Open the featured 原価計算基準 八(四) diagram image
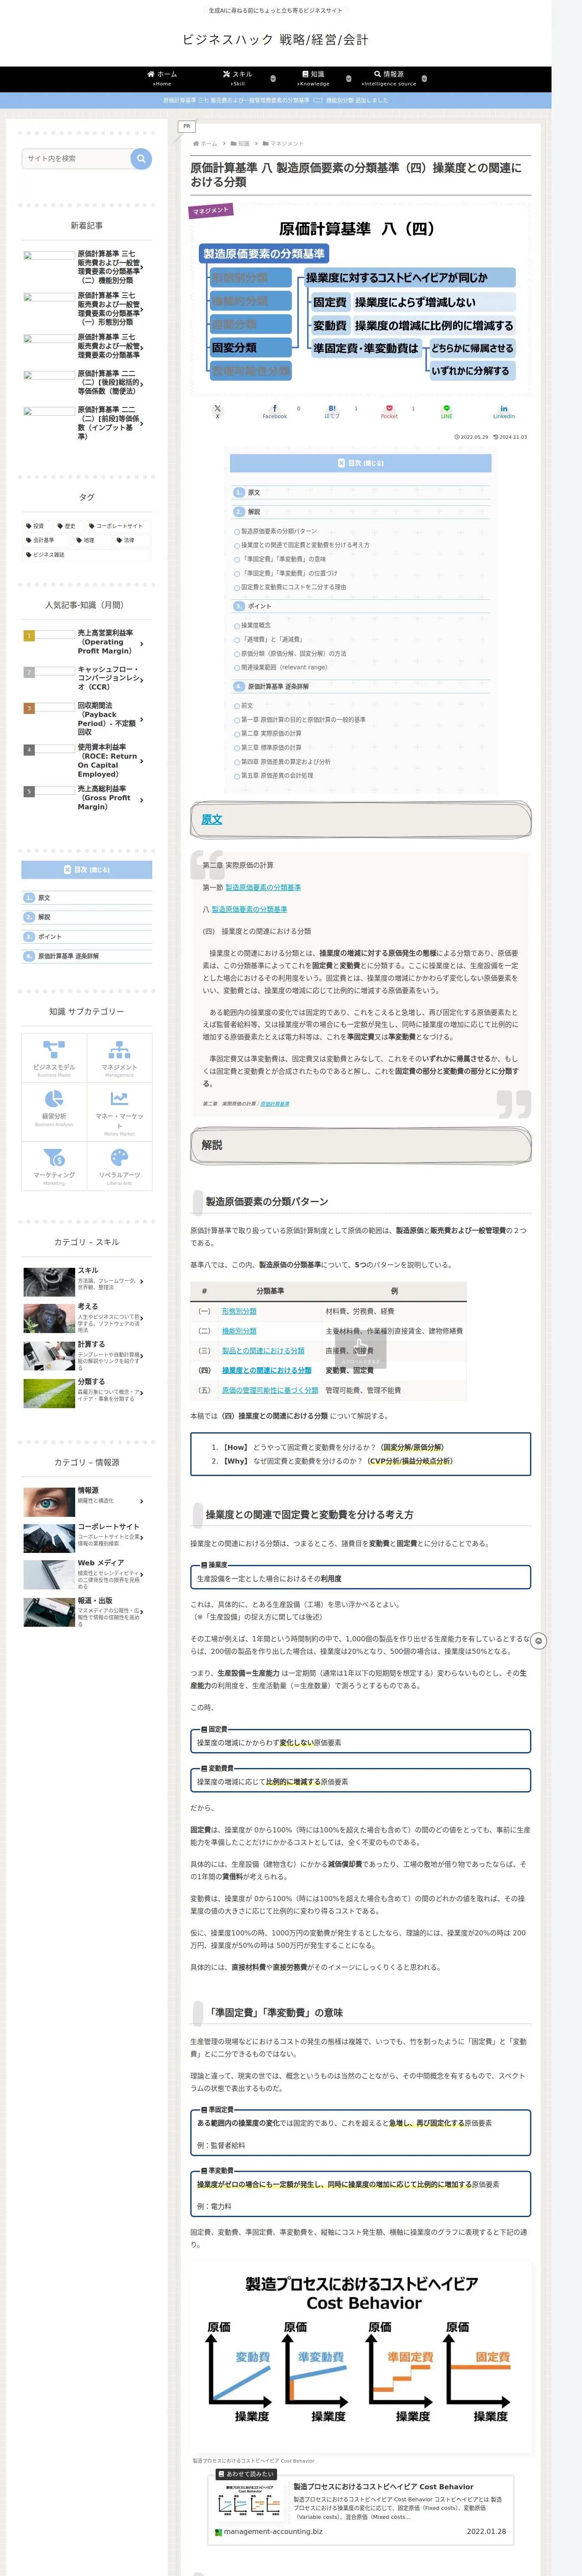 coord(360,300)
